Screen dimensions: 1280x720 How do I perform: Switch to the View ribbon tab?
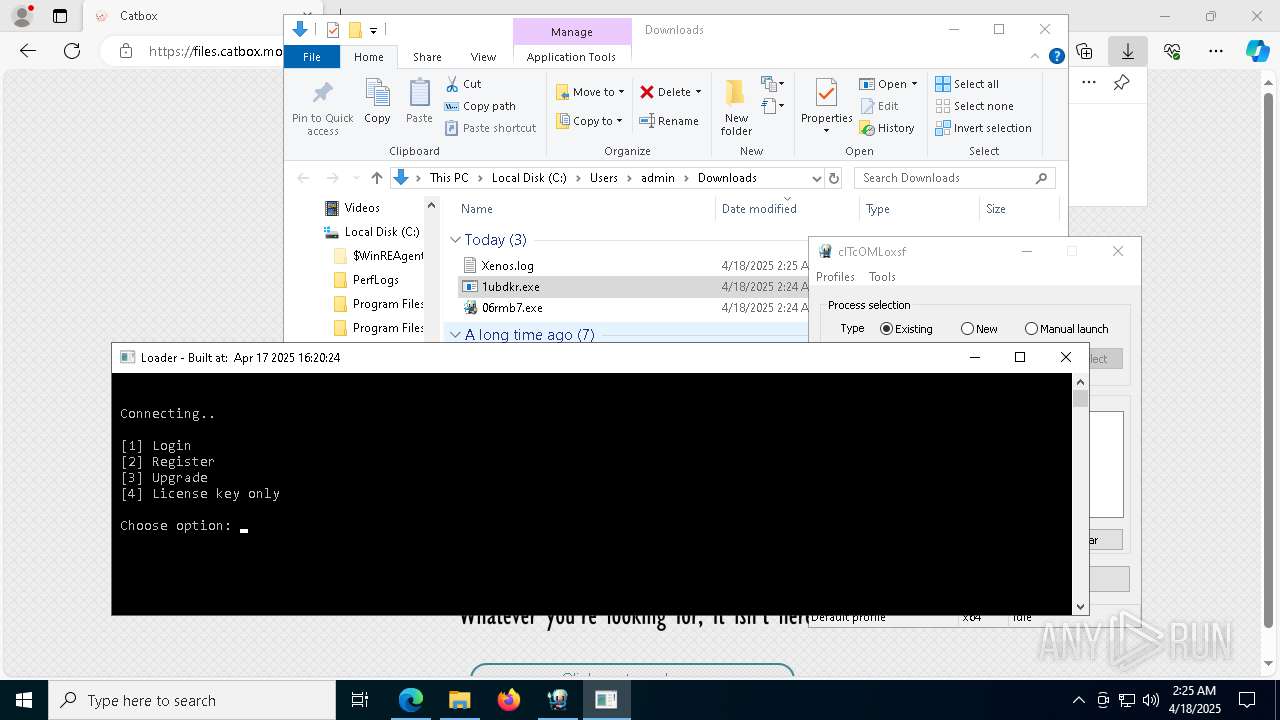coord(483,57)
